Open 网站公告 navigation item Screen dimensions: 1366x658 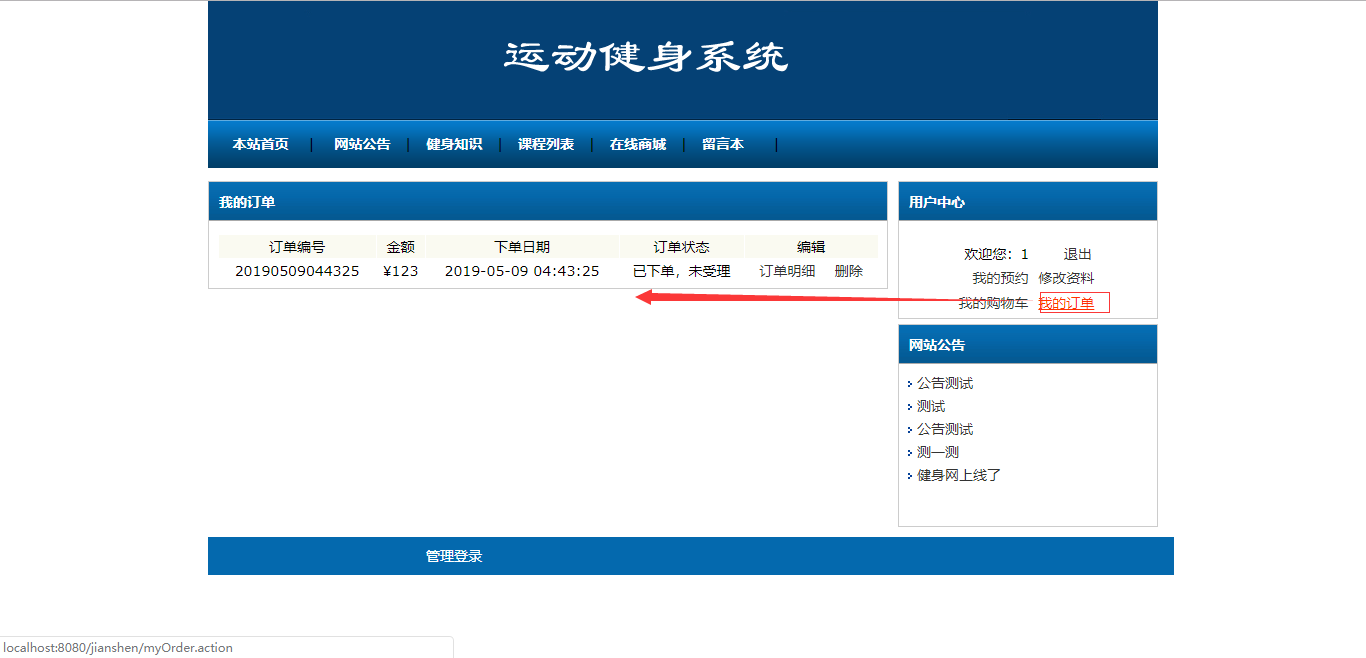click(x=362, y=144)
